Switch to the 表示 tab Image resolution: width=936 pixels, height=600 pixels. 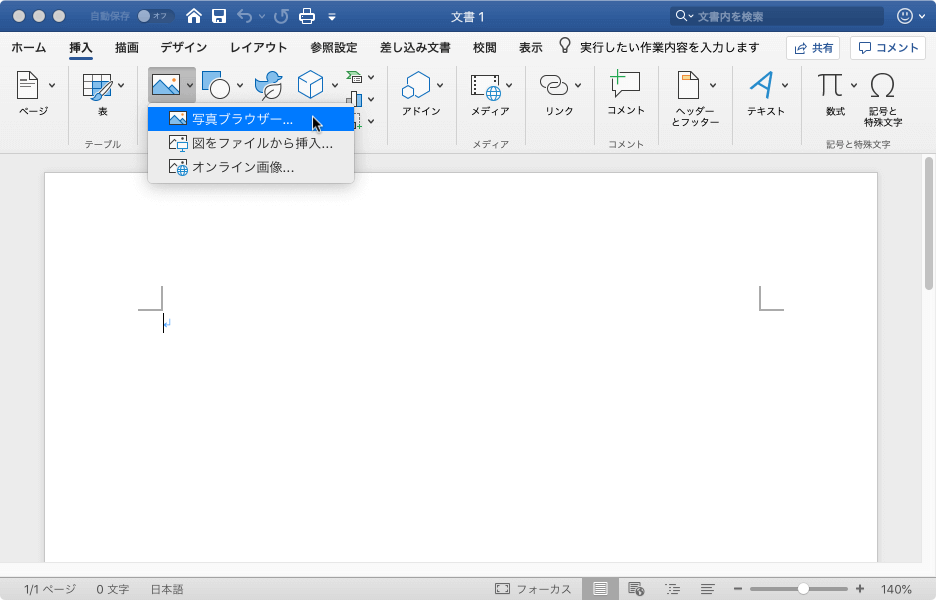coord(531,48)
